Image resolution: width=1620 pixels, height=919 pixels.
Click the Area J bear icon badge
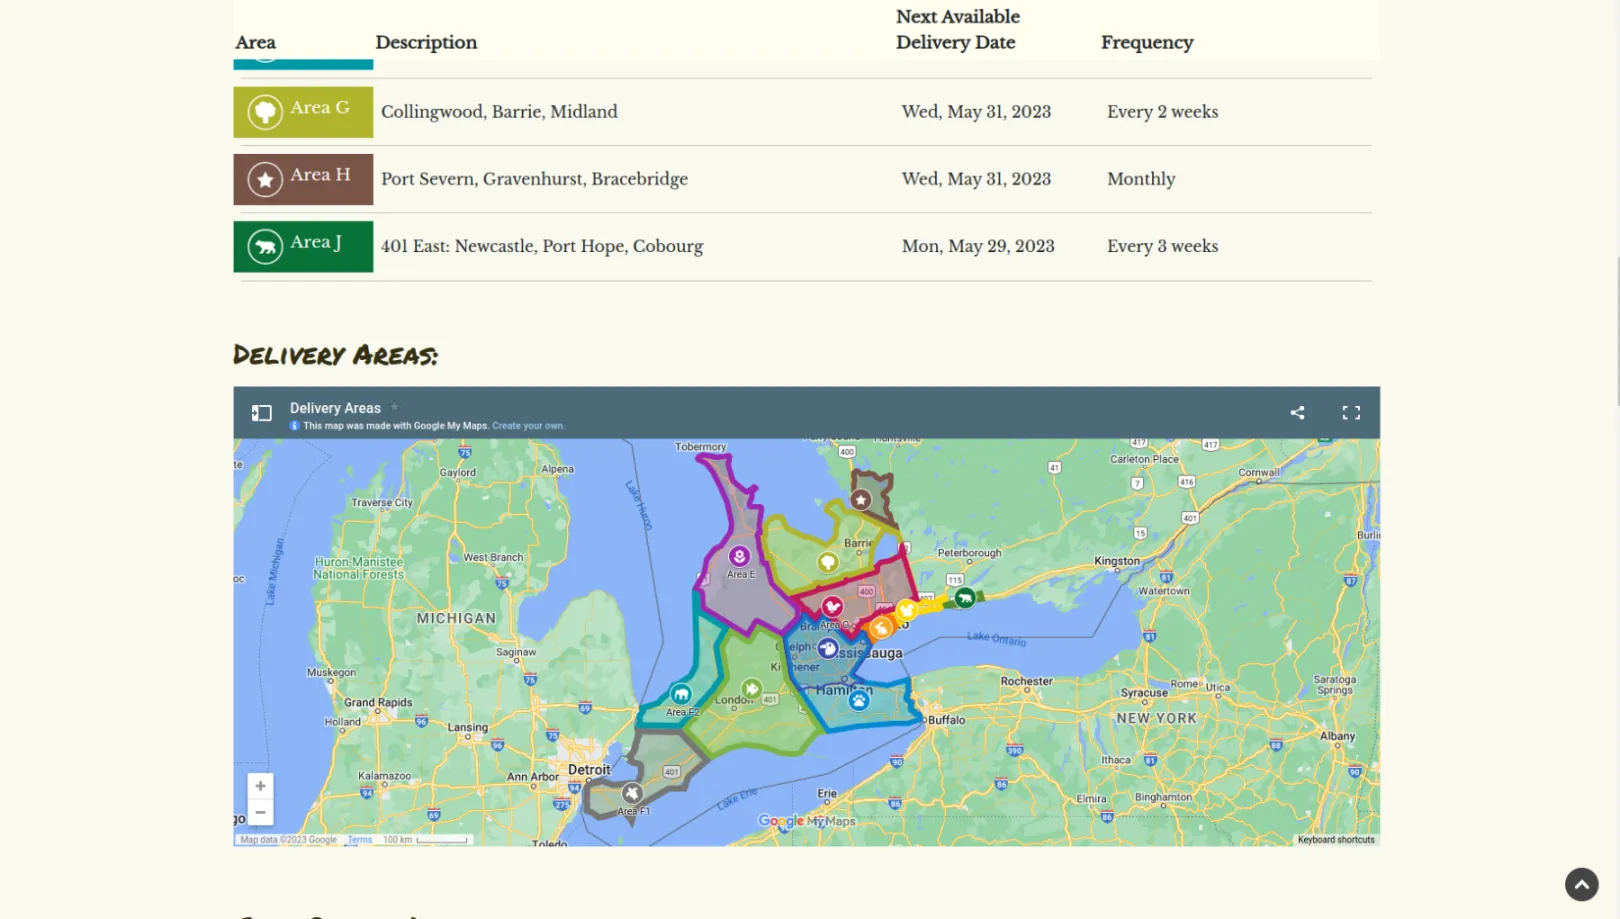pyautogui.click(x=265, y=246)
